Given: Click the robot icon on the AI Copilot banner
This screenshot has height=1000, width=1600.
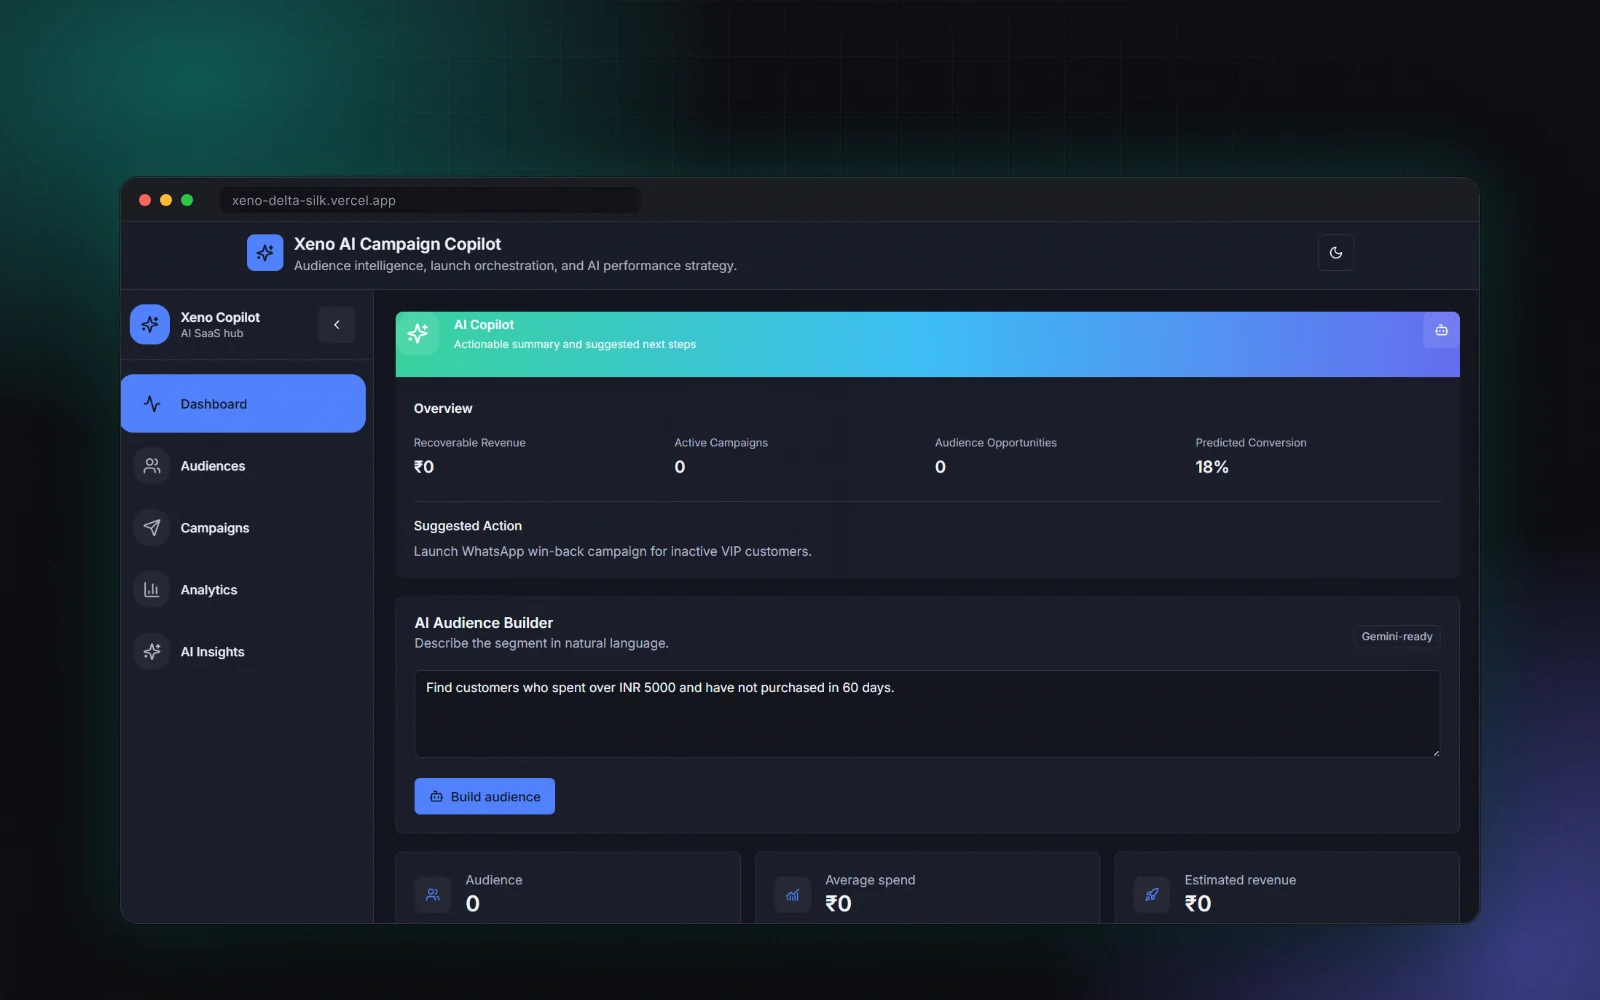Looking at the screenshot, I should pos(1441,330).
